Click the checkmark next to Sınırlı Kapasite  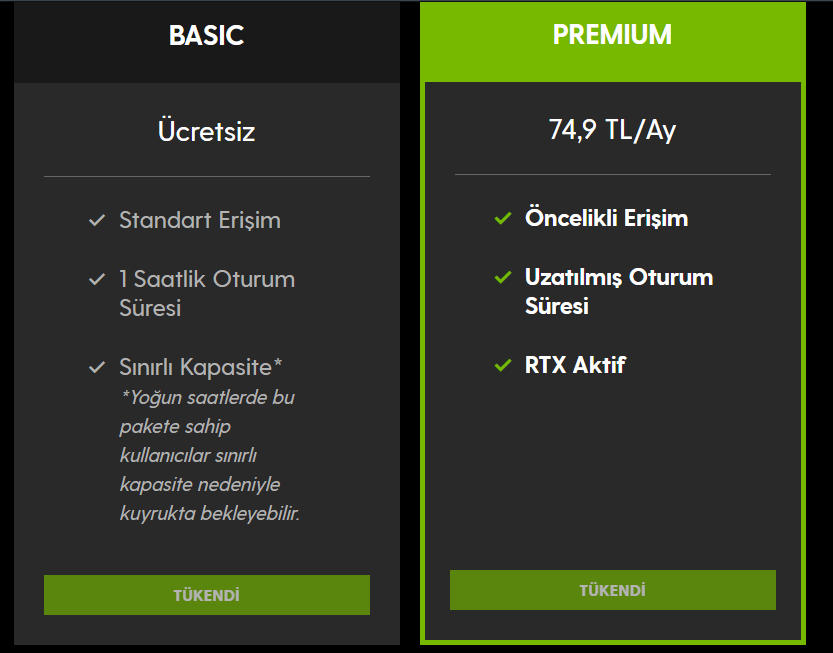(97, 367)
